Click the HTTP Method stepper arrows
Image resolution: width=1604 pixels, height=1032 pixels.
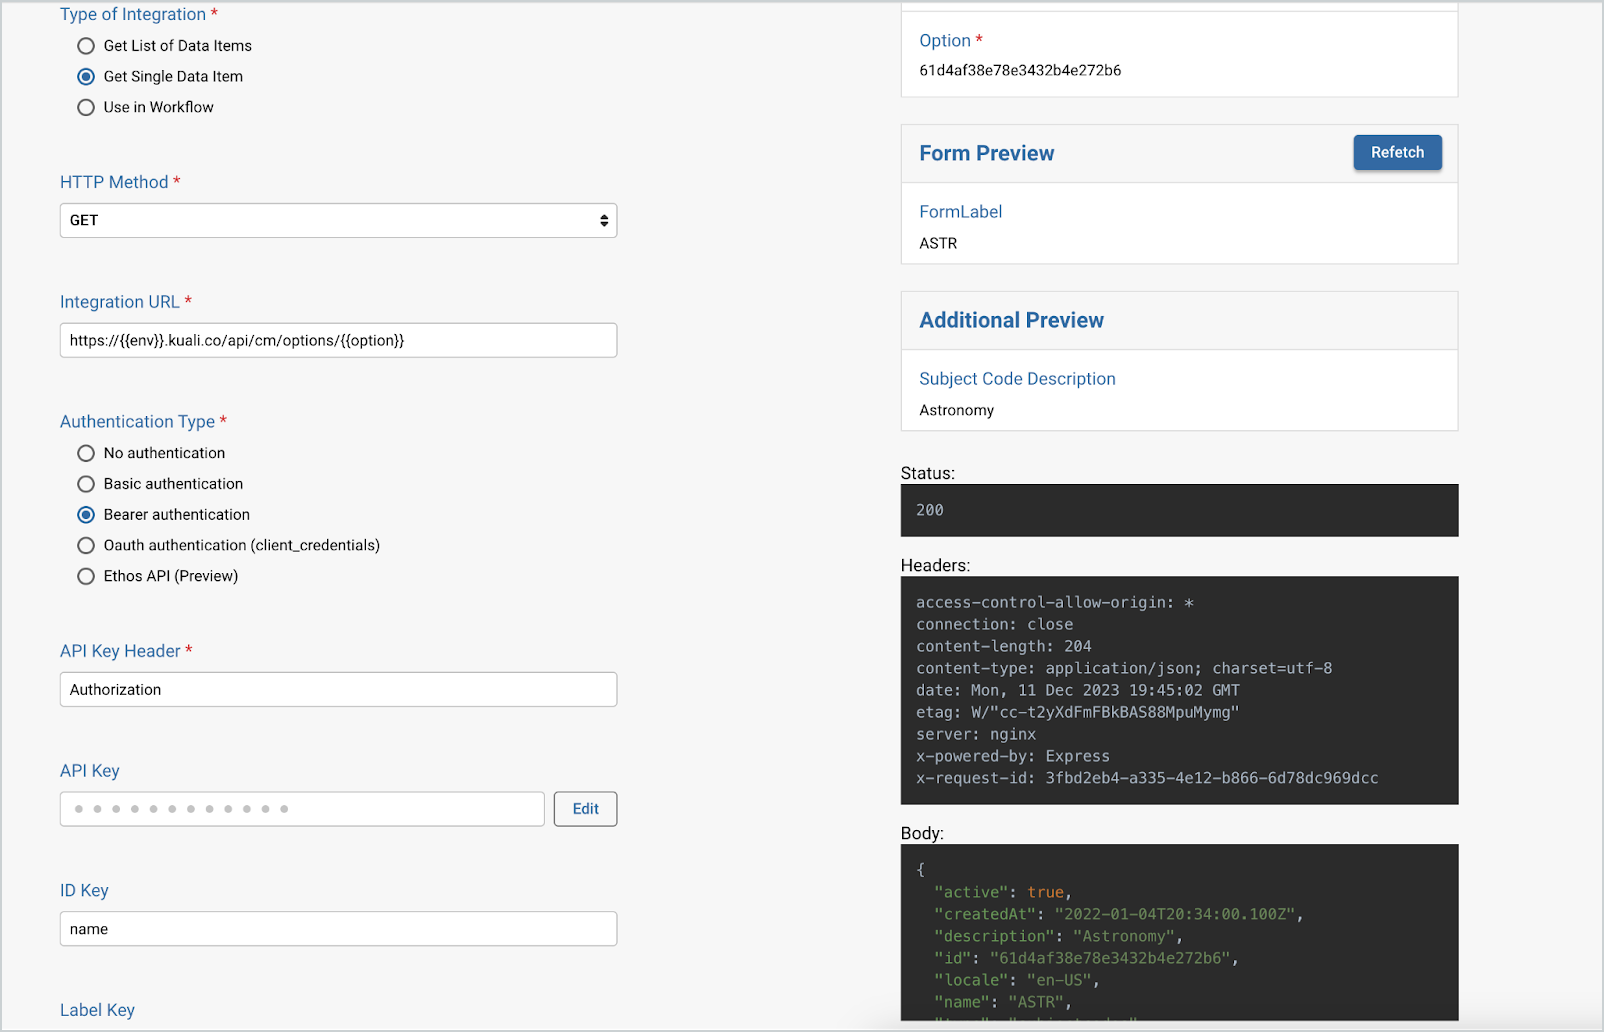coord(603,220)
